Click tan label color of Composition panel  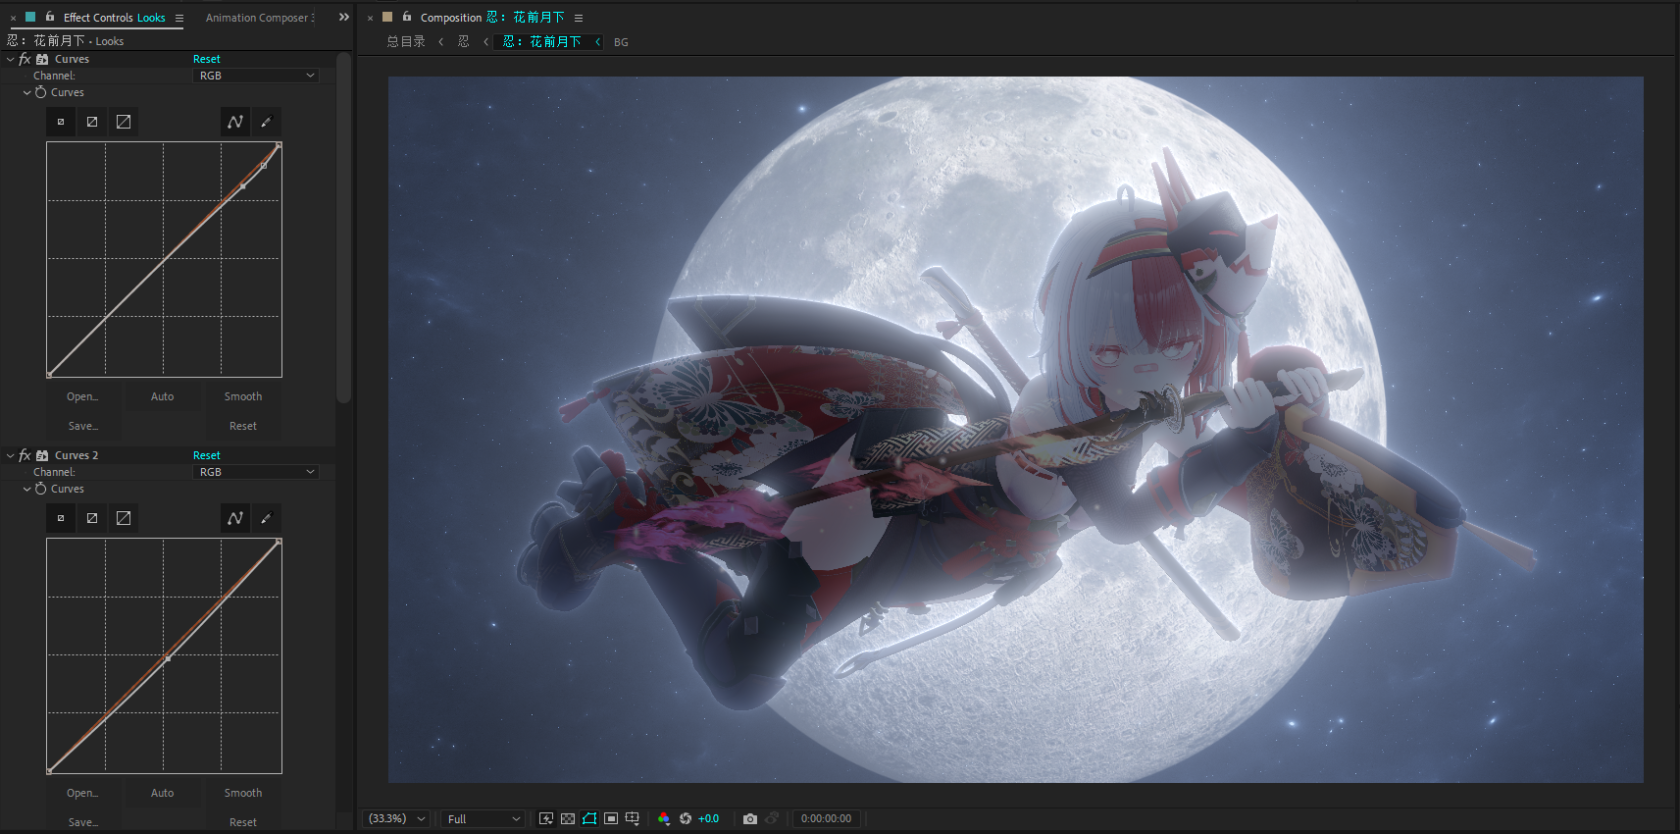click(388, 17)
